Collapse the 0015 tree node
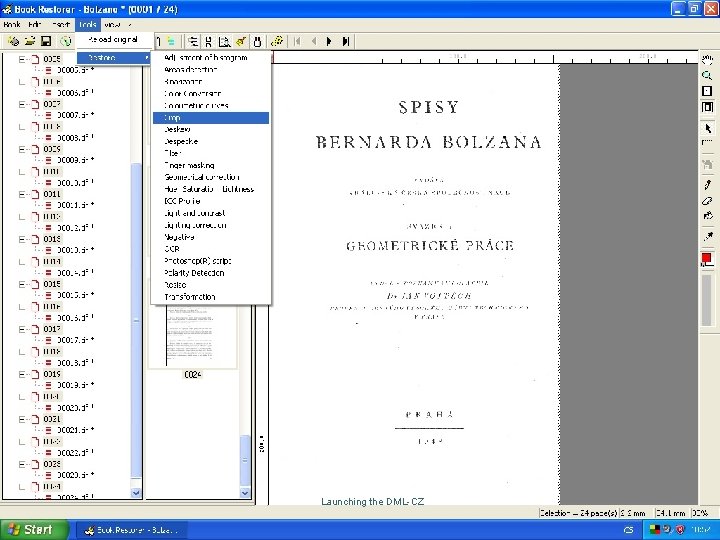The height and width of the screenshot is (540, 720). 22,284
